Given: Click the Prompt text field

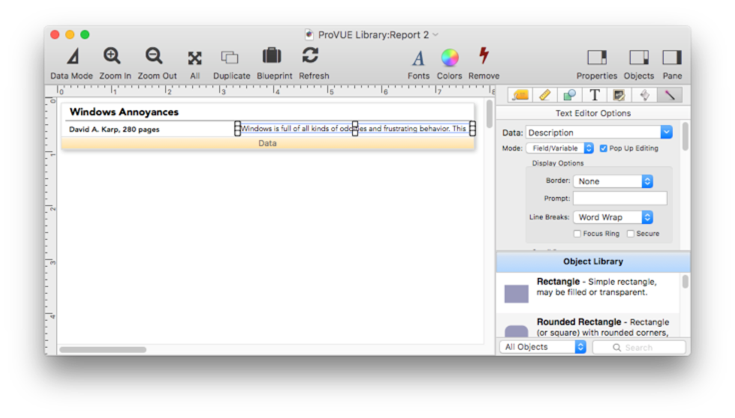Looking at the screenshot, I should [x=619, y=199].
